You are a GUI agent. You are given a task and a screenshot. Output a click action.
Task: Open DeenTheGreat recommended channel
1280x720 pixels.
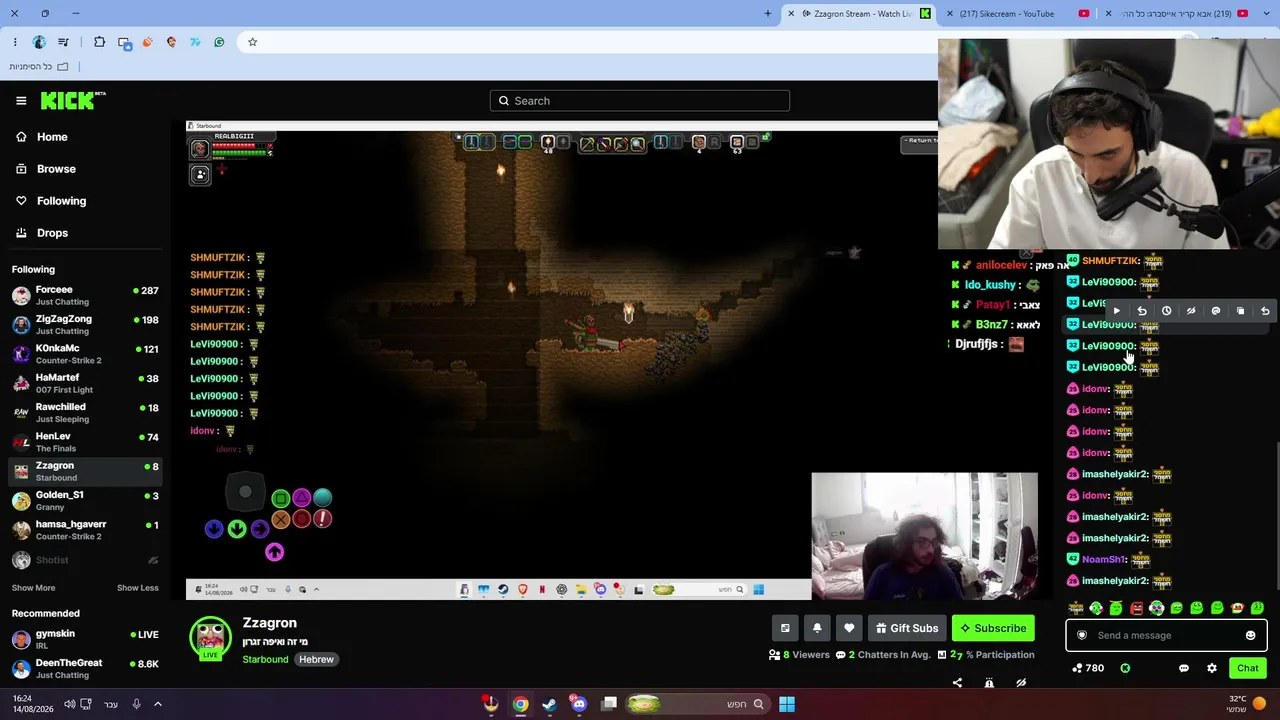click(85, 668)
